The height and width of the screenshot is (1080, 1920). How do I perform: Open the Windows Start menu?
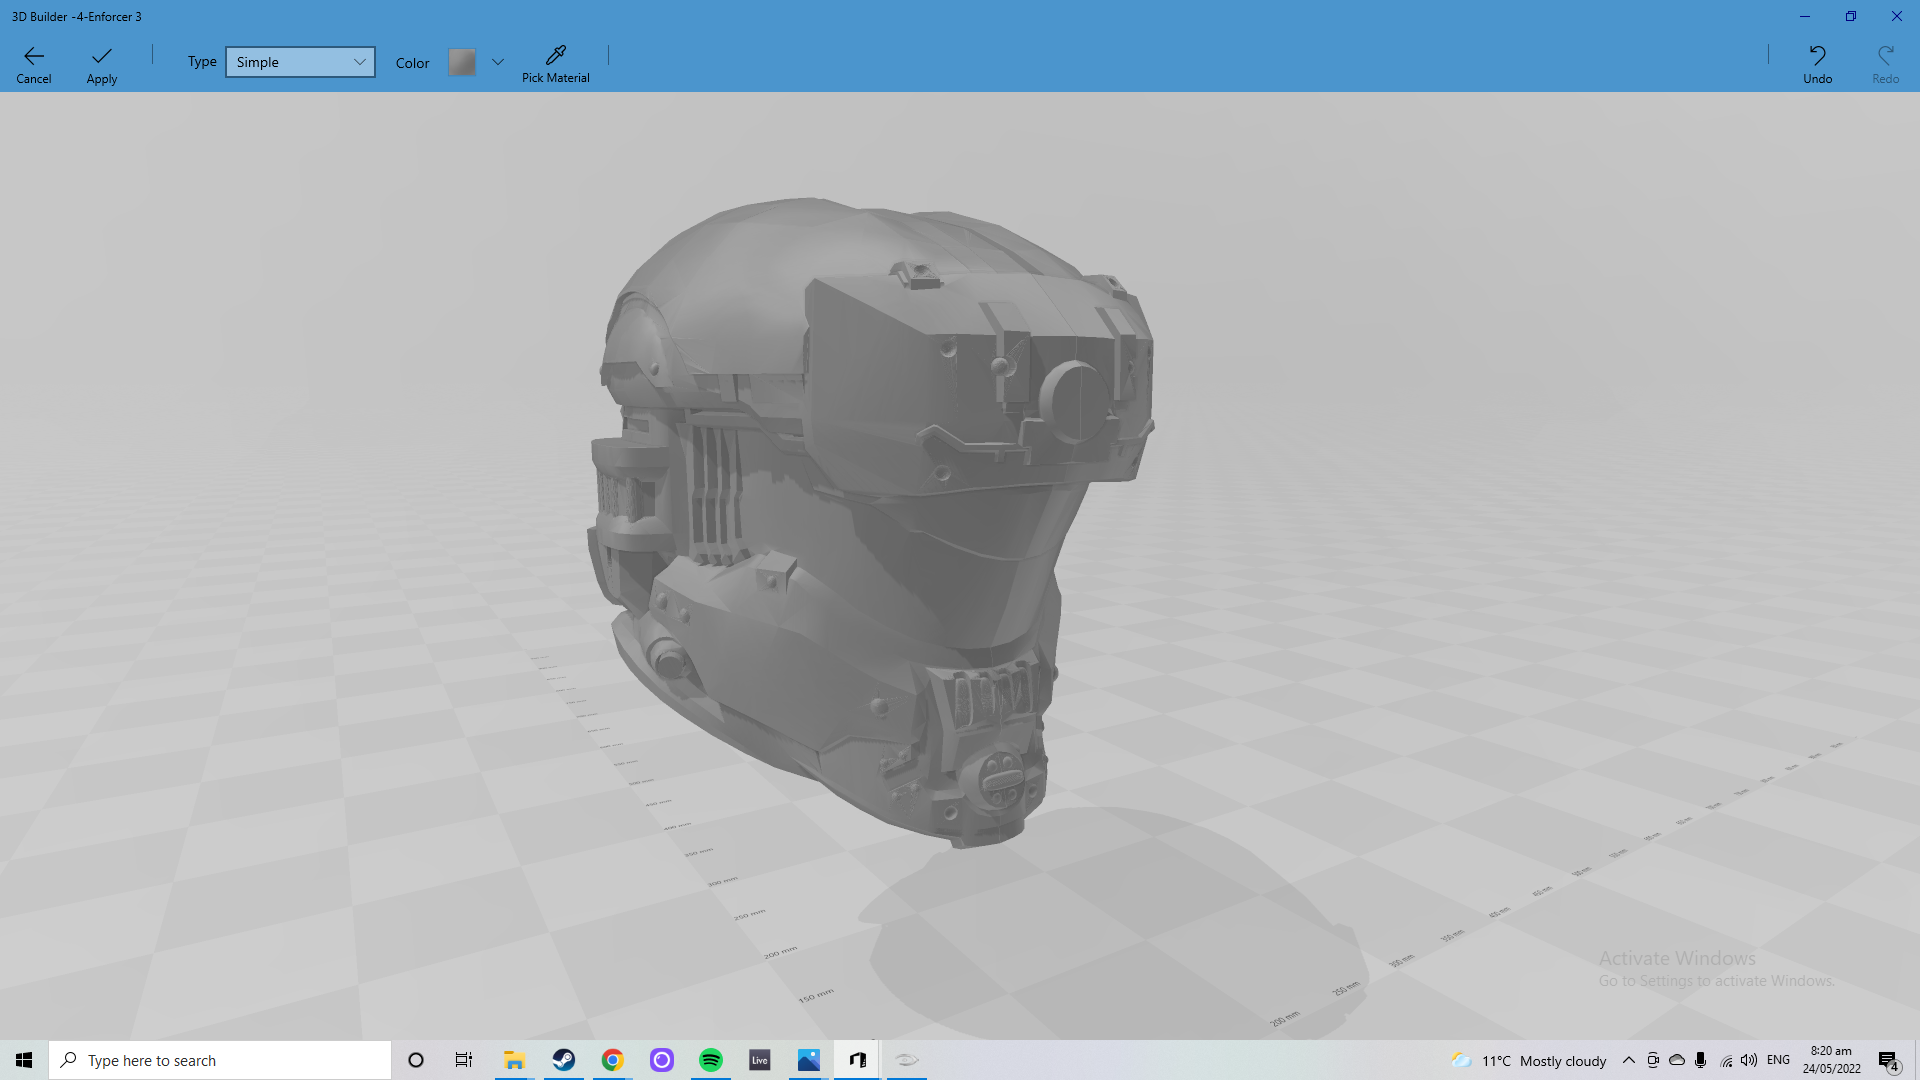click(24, 1060)
